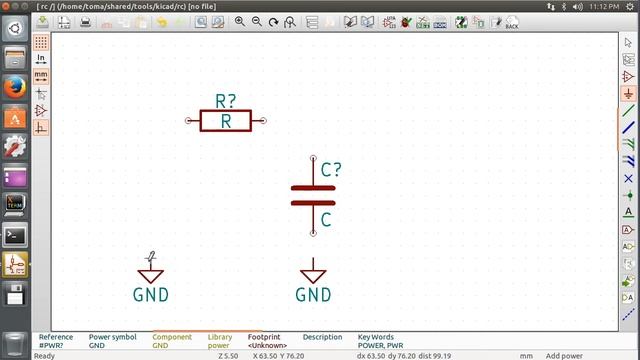Viewport: 640px width, 360px height.
Task: Click the resistor R? symbol
Action: tap(226, 120)
